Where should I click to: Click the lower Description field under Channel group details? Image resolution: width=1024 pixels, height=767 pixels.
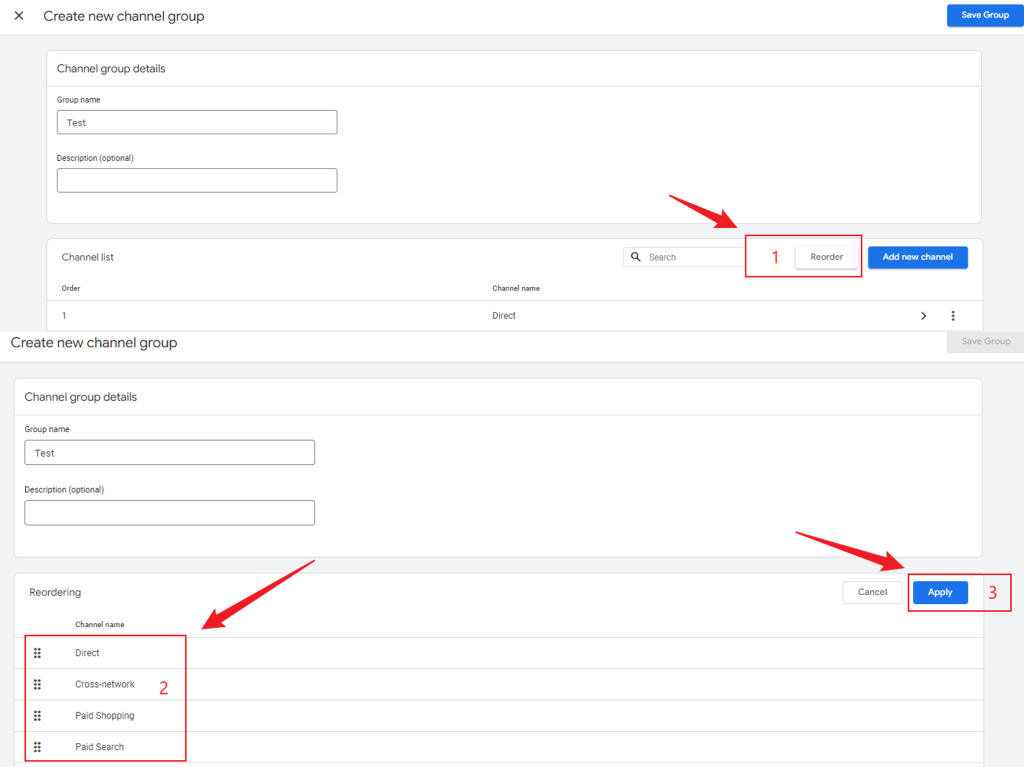click(x=169, y=512)
